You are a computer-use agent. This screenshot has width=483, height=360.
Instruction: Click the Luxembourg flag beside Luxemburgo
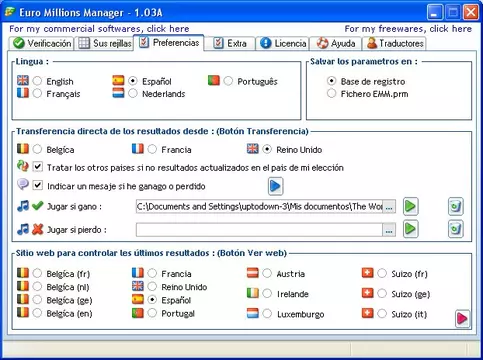tap(253, 313)
